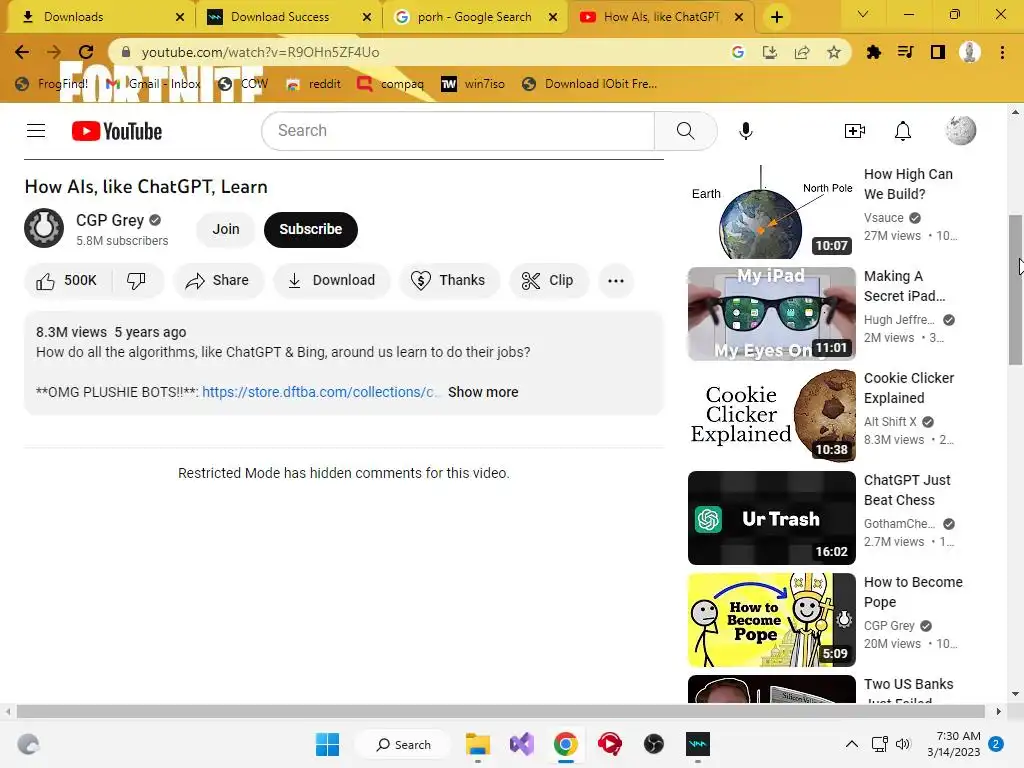This screenshot has width=1024, height=768.
Task: Click the Clip button
Action: pyautogui.click(x=549, y=281)
